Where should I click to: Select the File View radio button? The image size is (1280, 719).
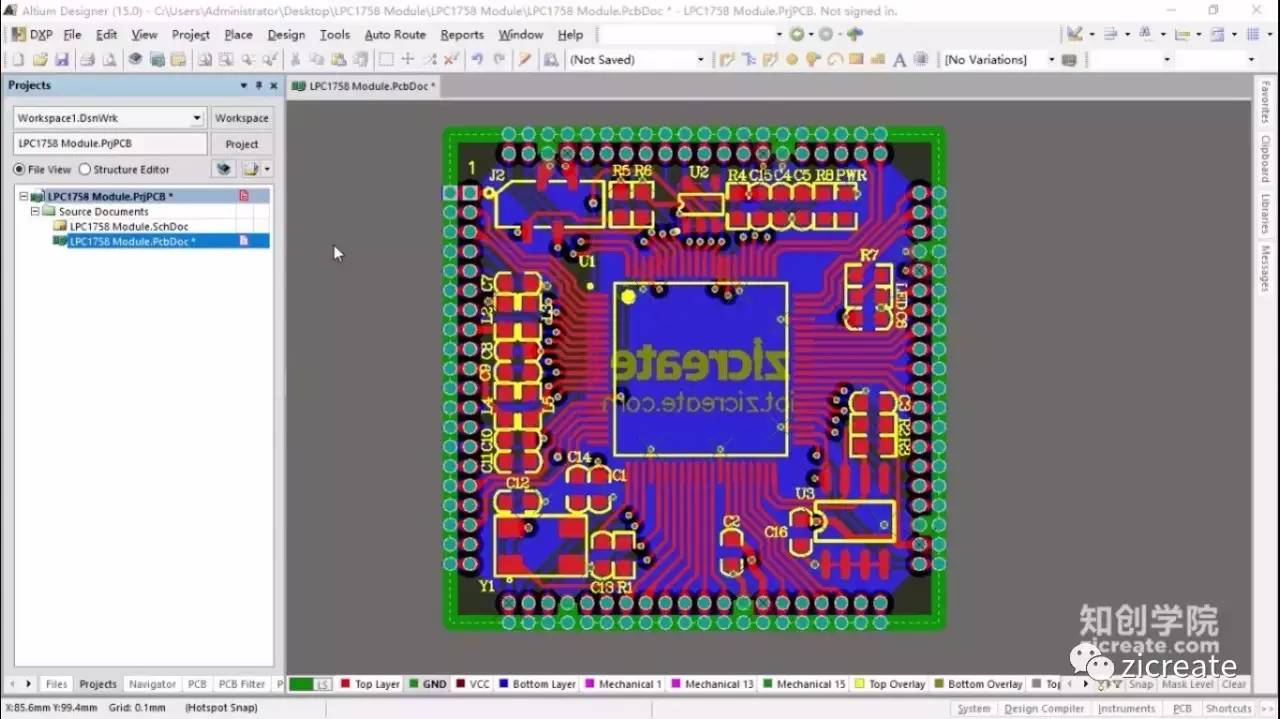[20, 170]
